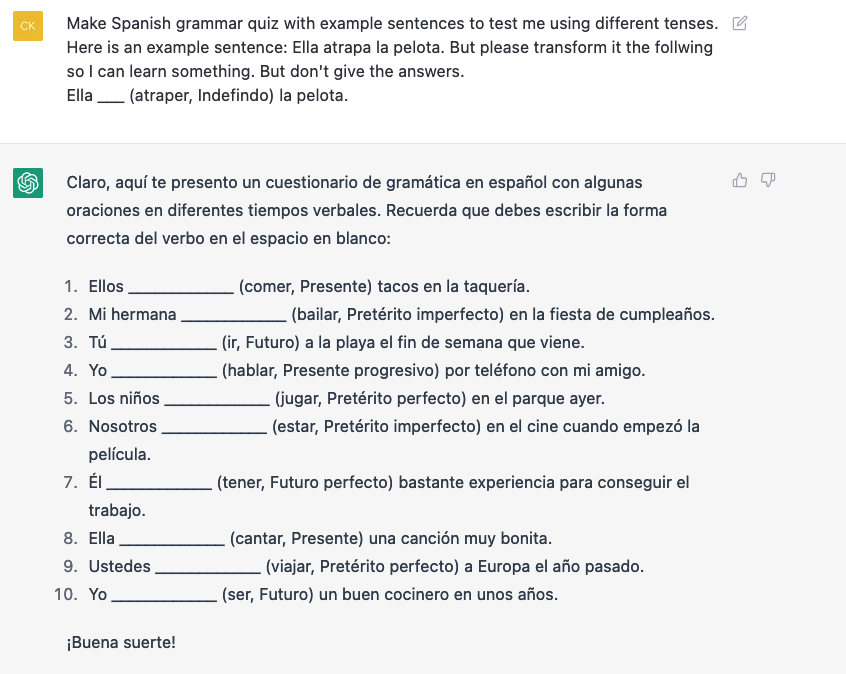Click the line 'Ella ___ (atraper, Indefindo) la pelota.'
The height and width of the screenshot is (674, 846).
pyautogui.click(x=207, y=96)
